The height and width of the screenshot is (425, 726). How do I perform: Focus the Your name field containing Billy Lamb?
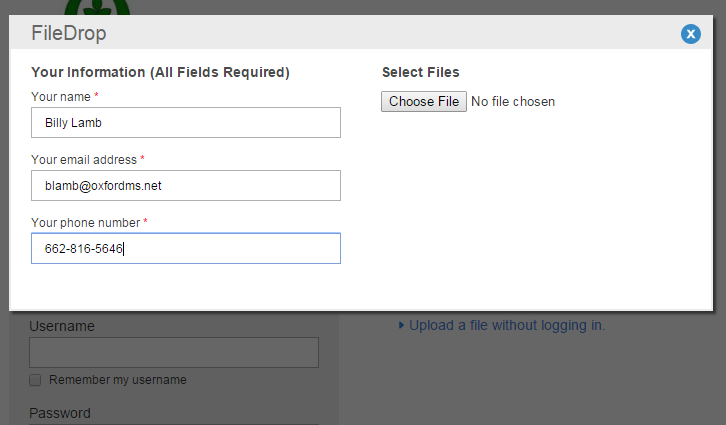click(186, 123)
